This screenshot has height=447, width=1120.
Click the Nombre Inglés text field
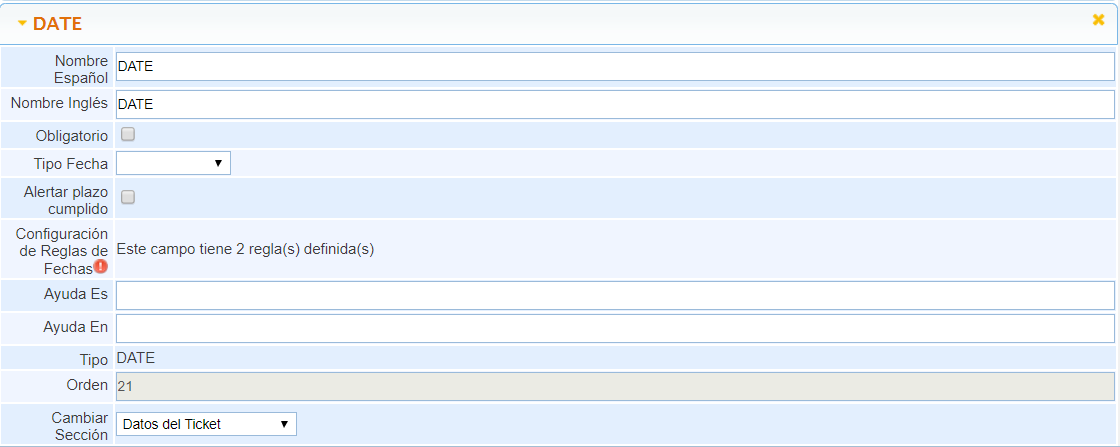(x=614, y=104)
